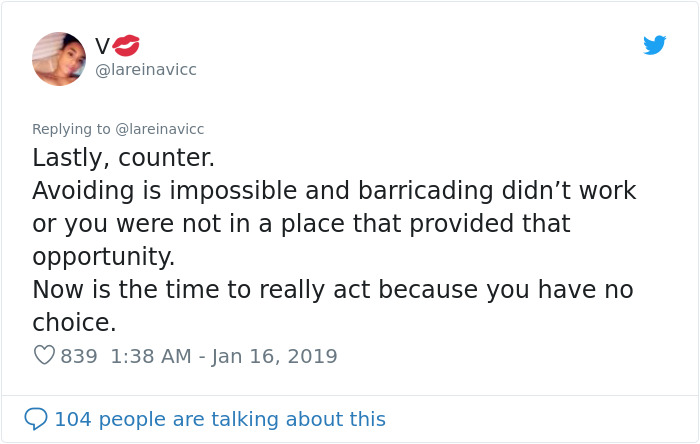Click the speech bubble conversation icon
The width and height of the screenshot is (700, 444).
[36, 419]
